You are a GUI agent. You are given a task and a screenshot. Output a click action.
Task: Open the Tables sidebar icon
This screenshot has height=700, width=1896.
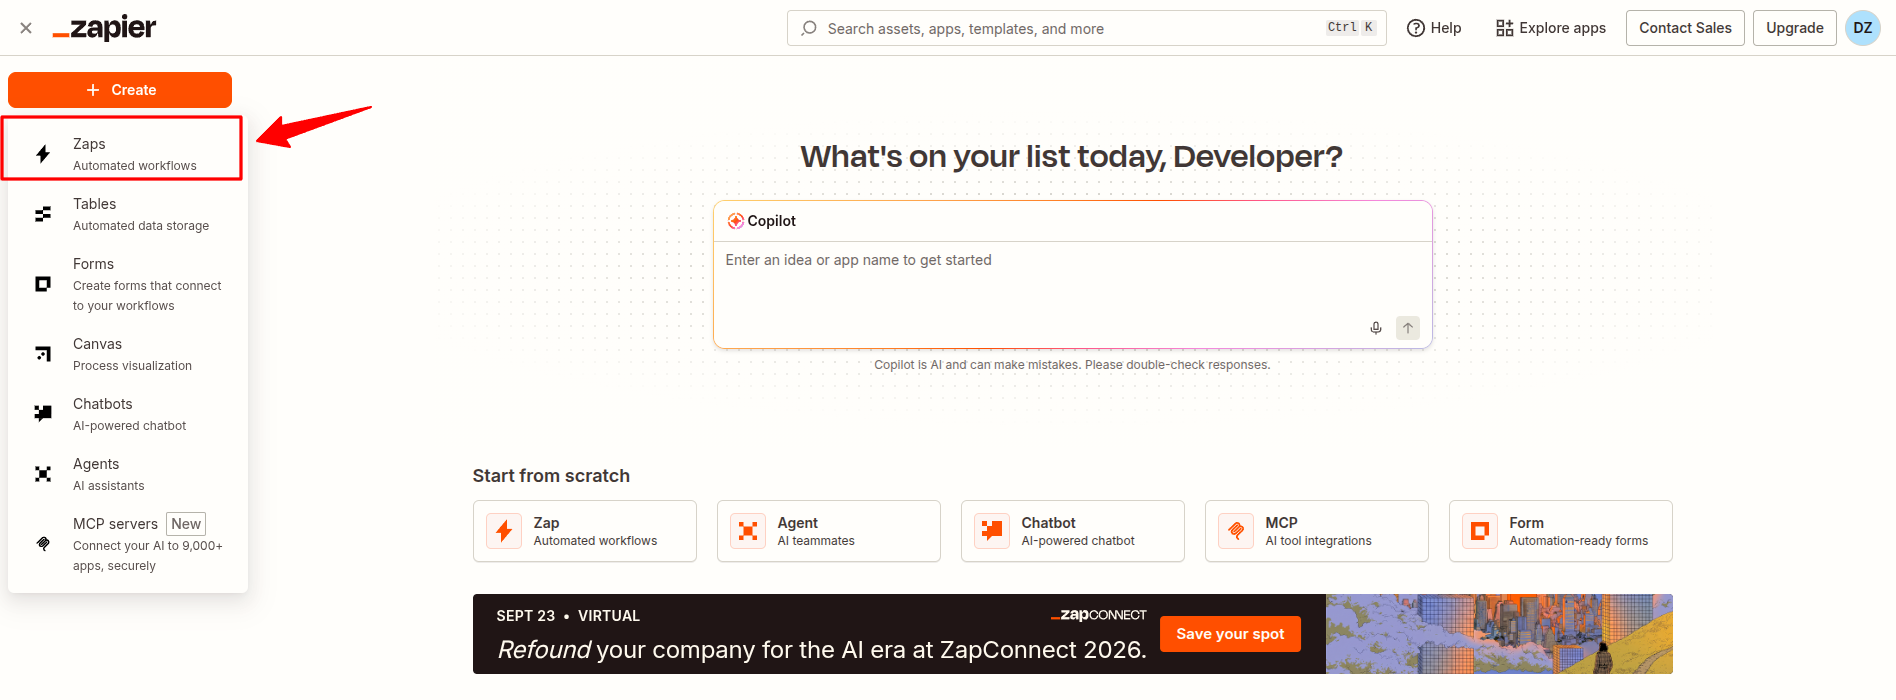click(x=43, y=214)
